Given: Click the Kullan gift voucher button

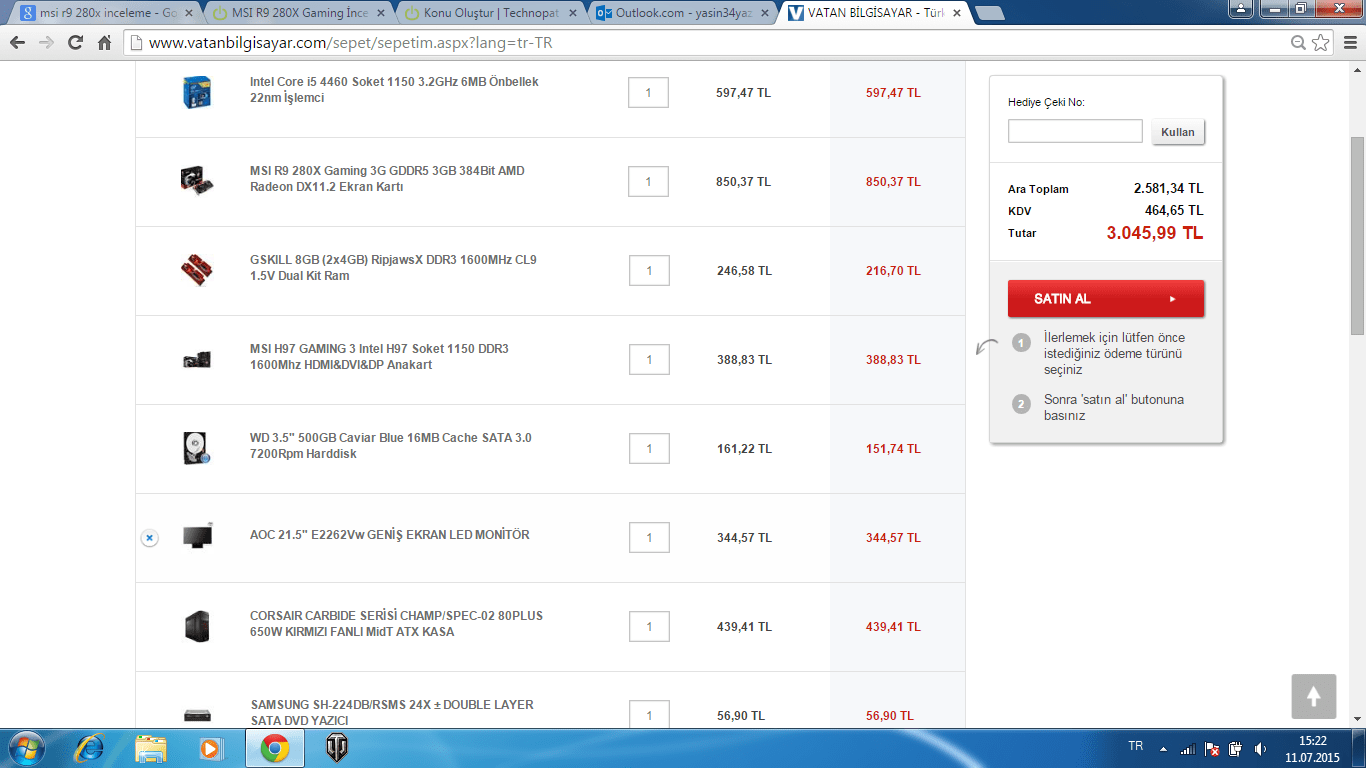Looking at the screenshot, I should [x=1178, y=132].
